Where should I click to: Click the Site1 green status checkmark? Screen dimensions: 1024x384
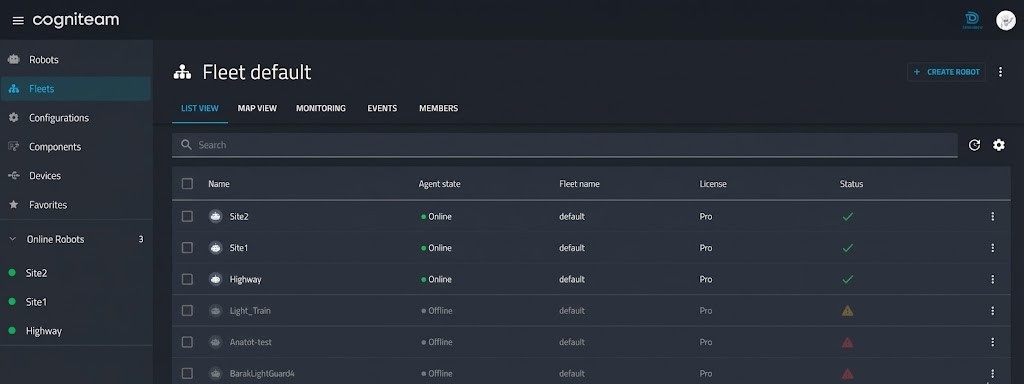848,248
